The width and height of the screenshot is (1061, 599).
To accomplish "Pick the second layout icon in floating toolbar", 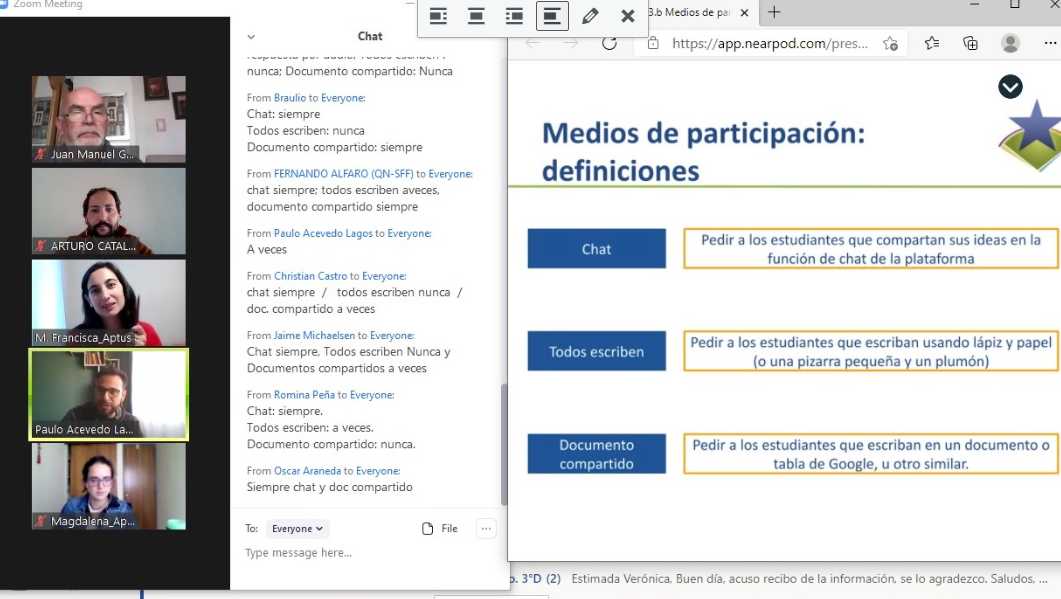I will (476, 16).
